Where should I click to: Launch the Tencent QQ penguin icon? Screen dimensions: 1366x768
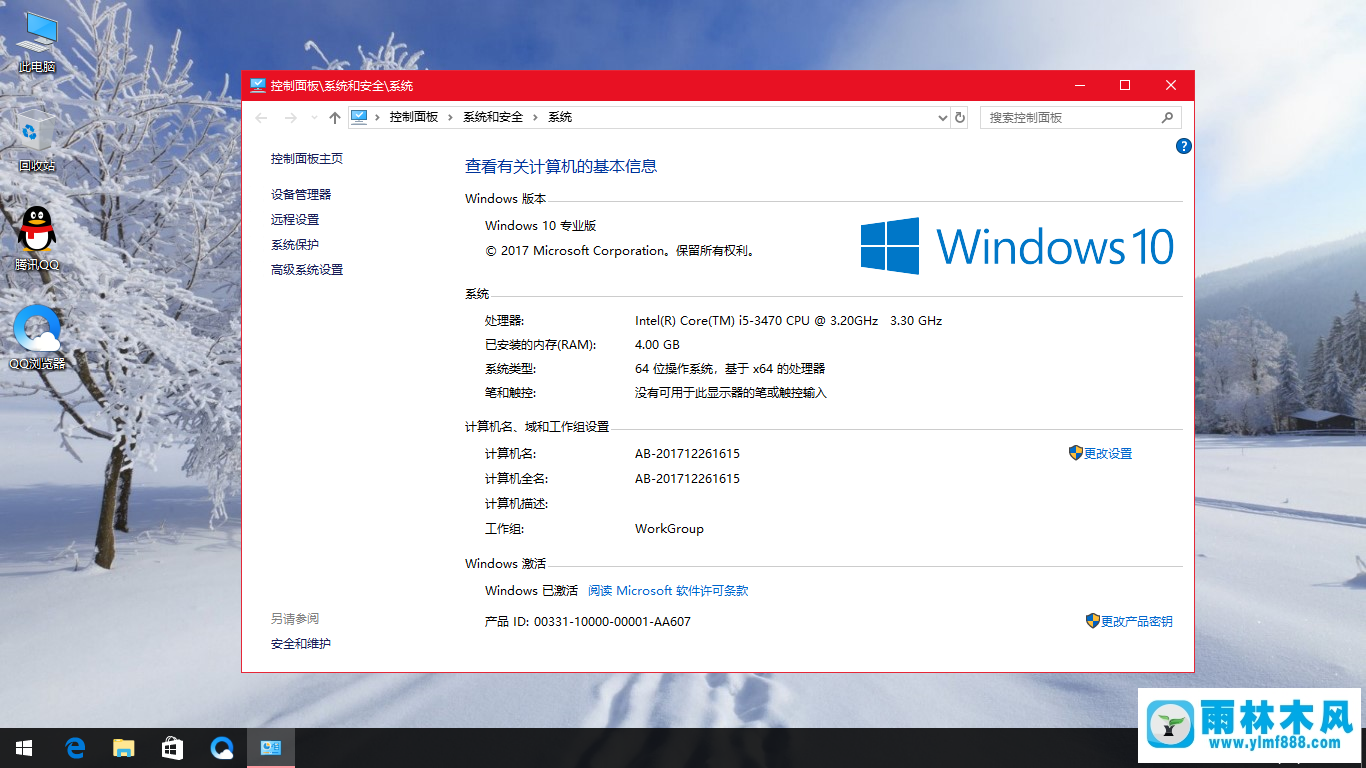[37, 239]
